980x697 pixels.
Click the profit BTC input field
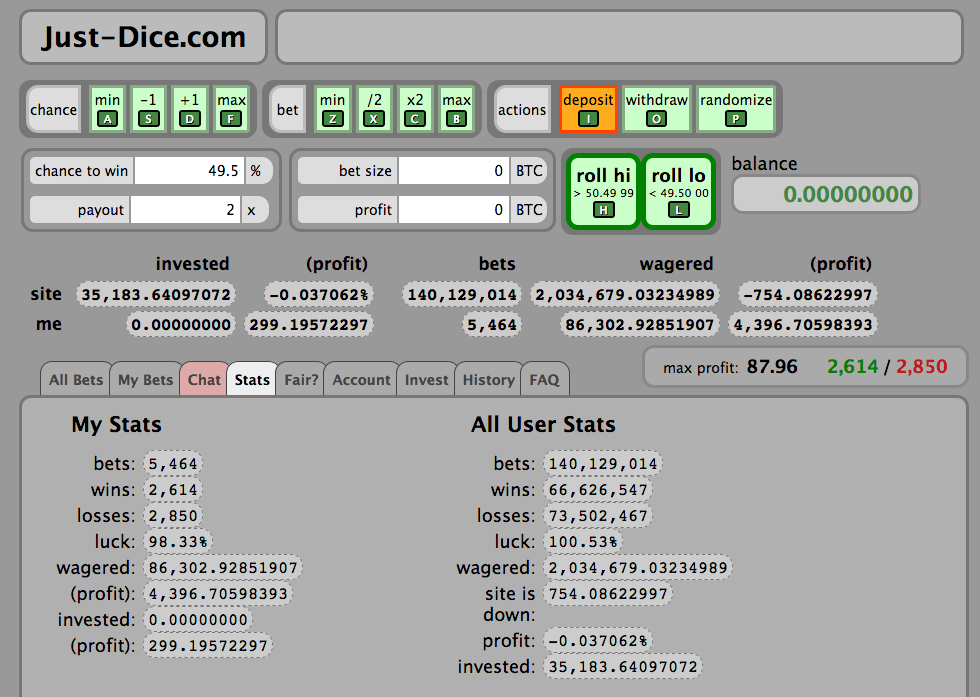[x=454, y=209]
